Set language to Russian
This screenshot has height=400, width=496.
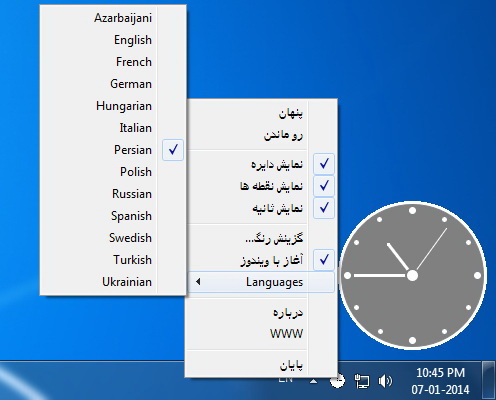tap(113, 194)
